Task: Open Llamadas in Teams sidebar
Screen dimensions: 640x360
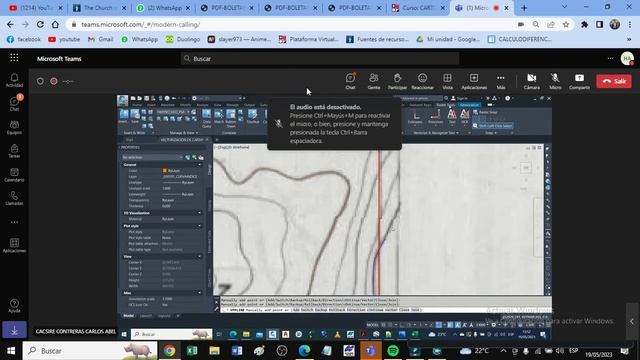Action: pyautogui.click(x=14, y=198)
